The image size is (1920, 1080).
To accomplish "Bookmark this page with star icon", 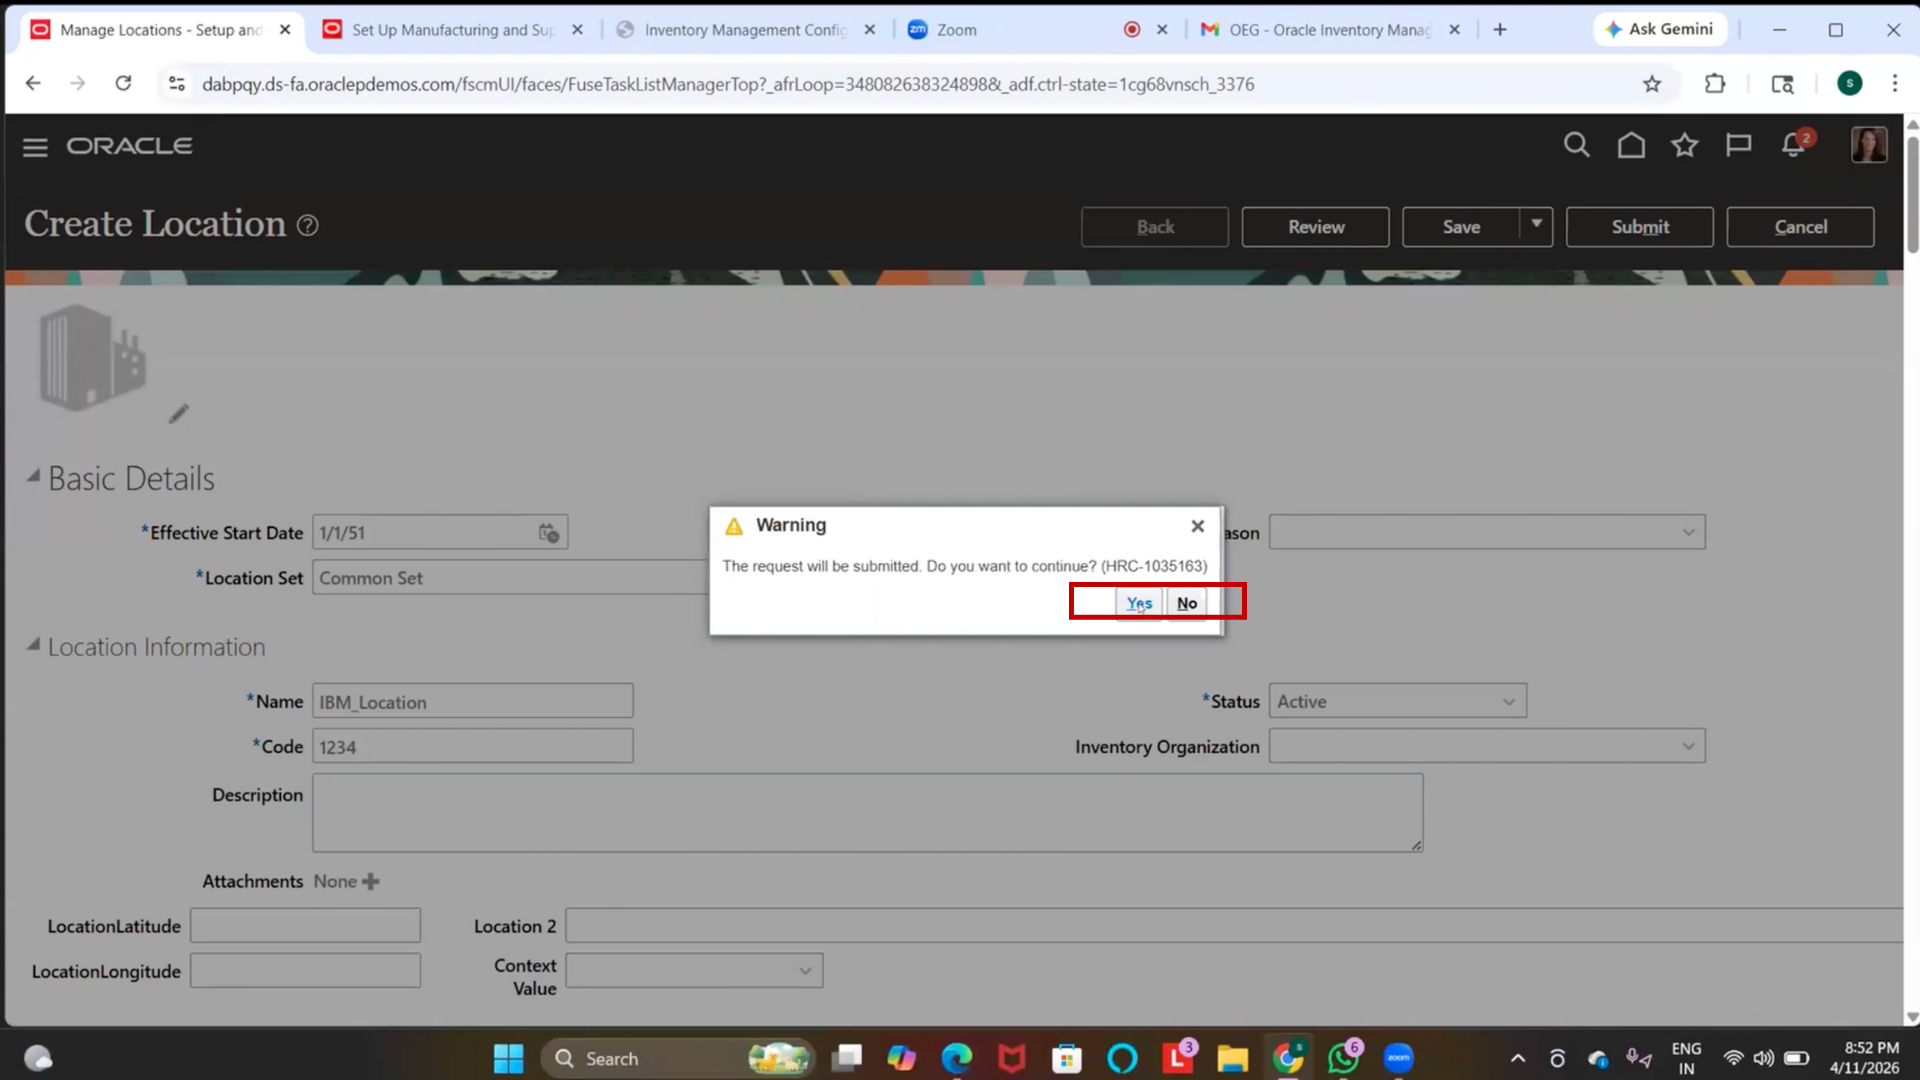I will tap(1651, 84).
